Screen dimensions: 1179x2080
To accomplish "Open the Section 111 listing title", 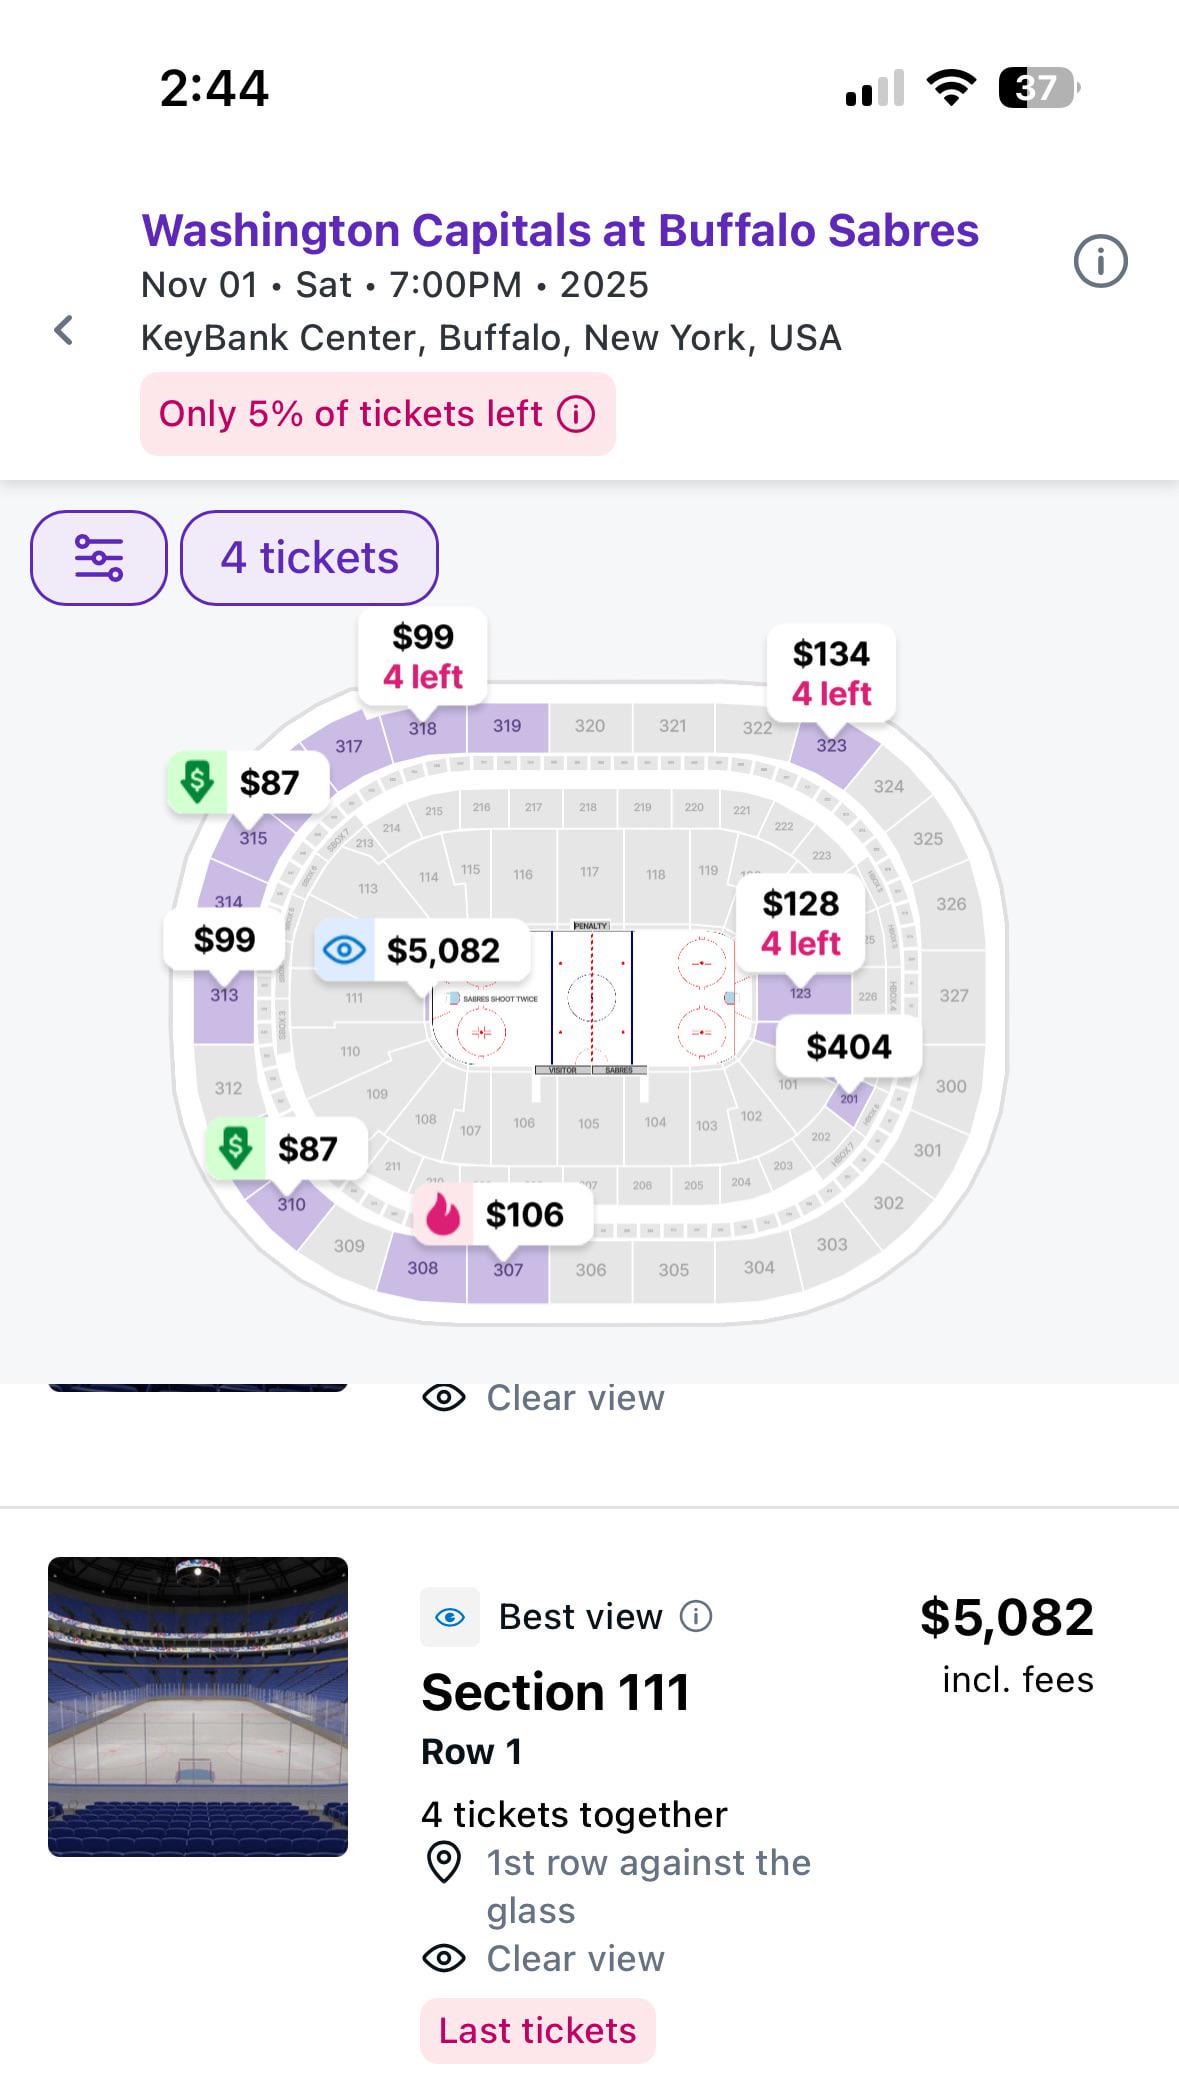I will click(555, 1692).
